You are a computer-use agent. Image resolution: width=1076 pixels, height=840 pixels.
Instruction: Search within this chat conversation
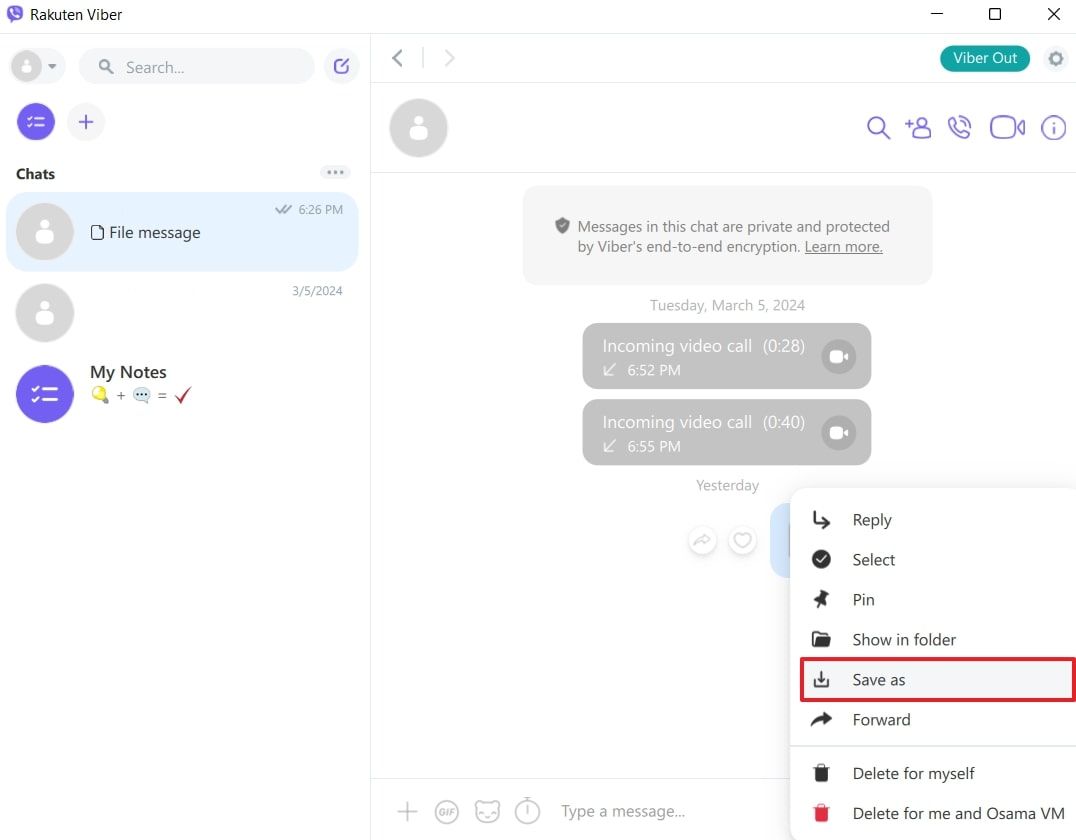click(x=878, y=128)
